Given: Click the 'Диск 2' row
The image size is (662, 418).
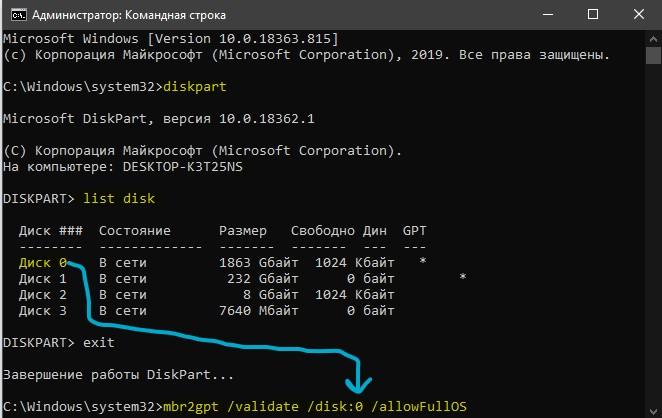Looking at the screenshot, I should [206, 295].
